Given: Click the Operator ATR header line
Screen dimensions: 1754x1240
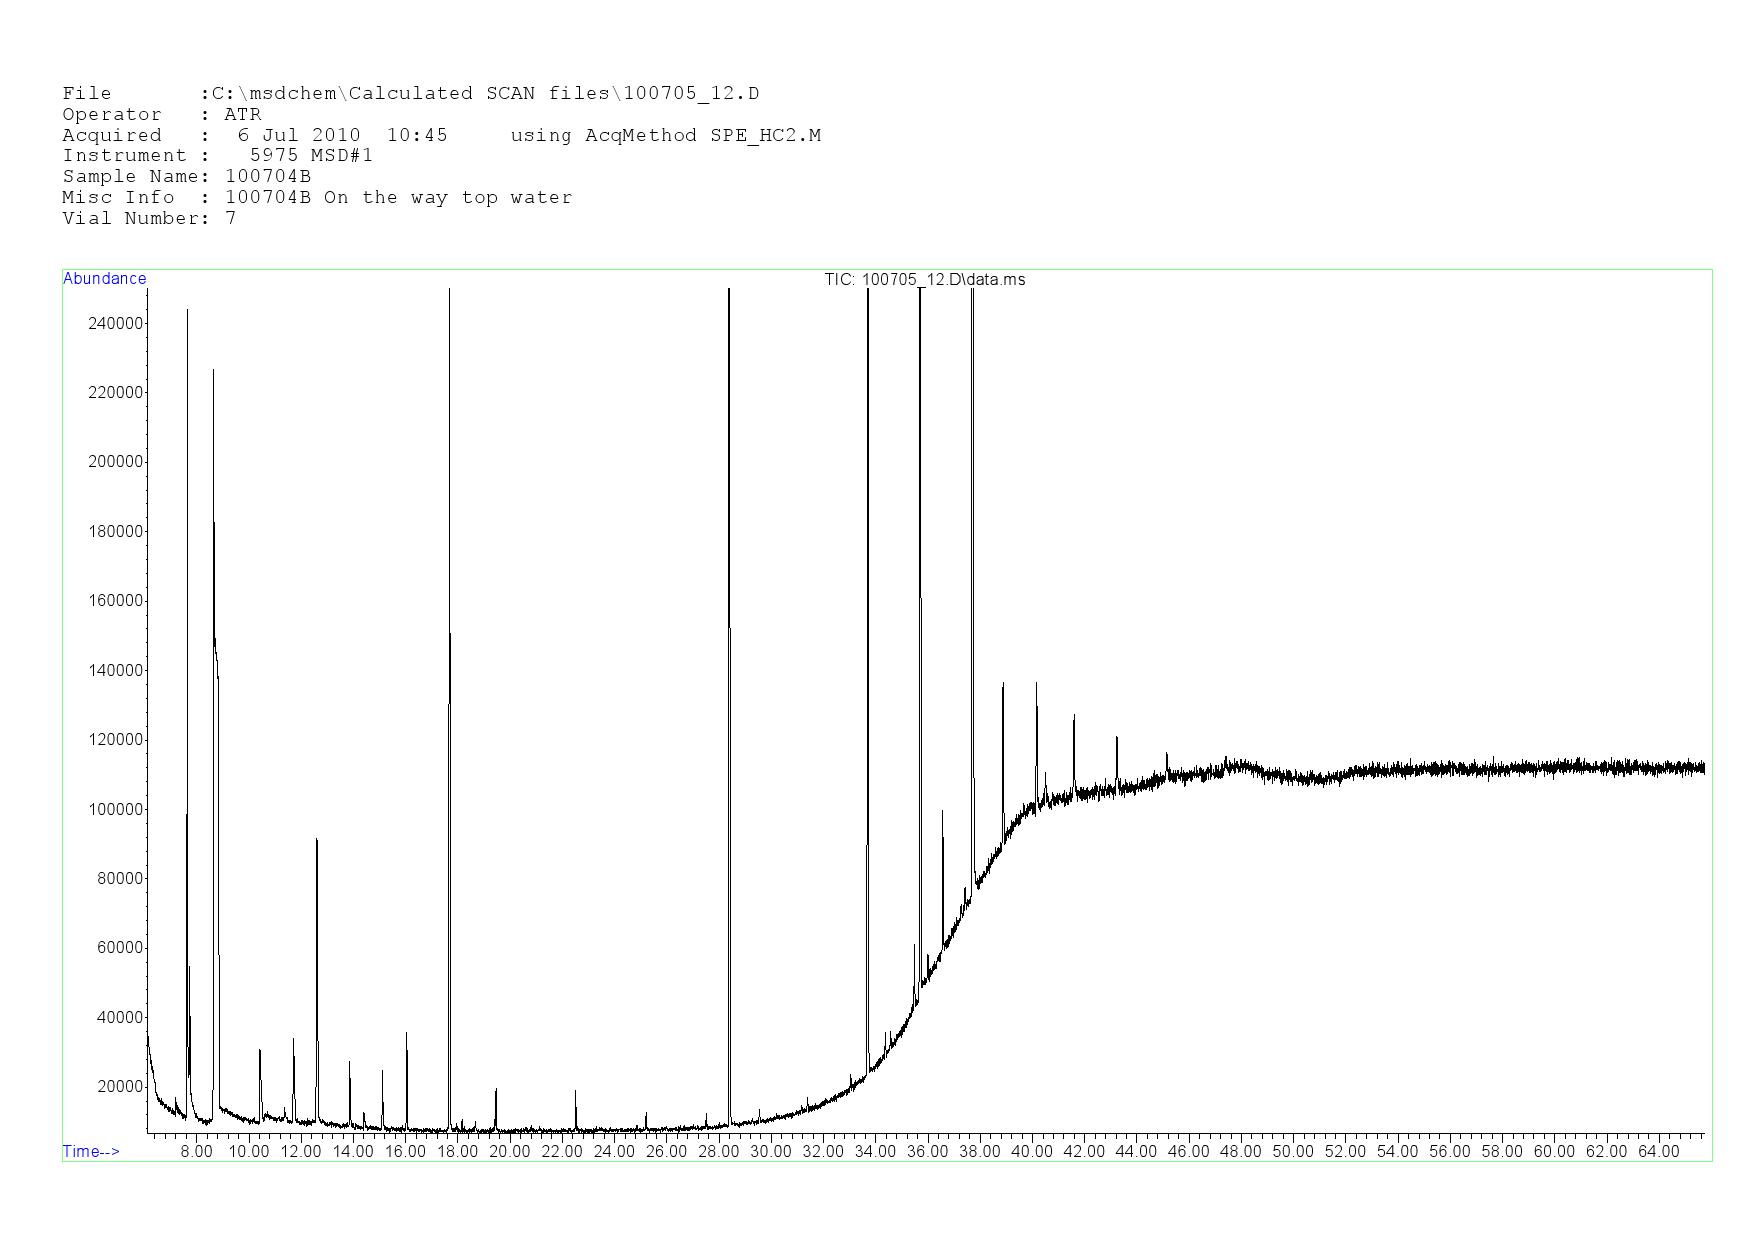Looking at the screenshot, I should point(162,115).
